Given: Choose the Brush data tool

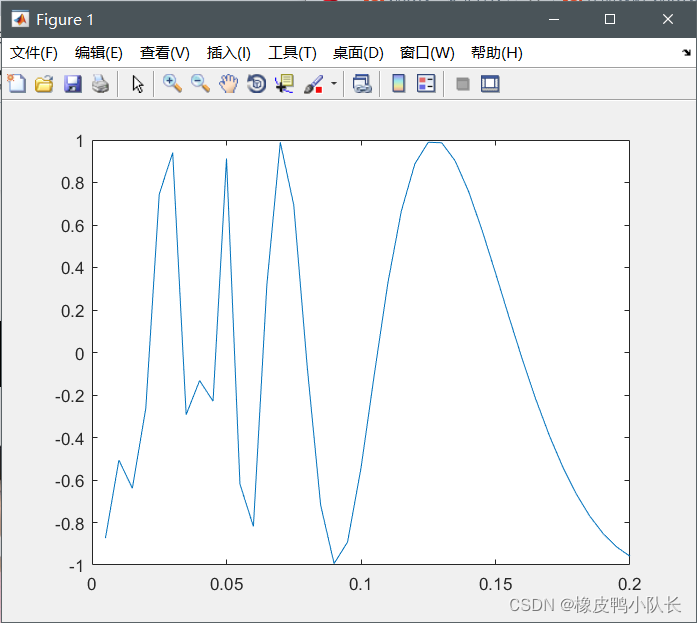Looking at the screenshot, I should (x=313, y=84).
